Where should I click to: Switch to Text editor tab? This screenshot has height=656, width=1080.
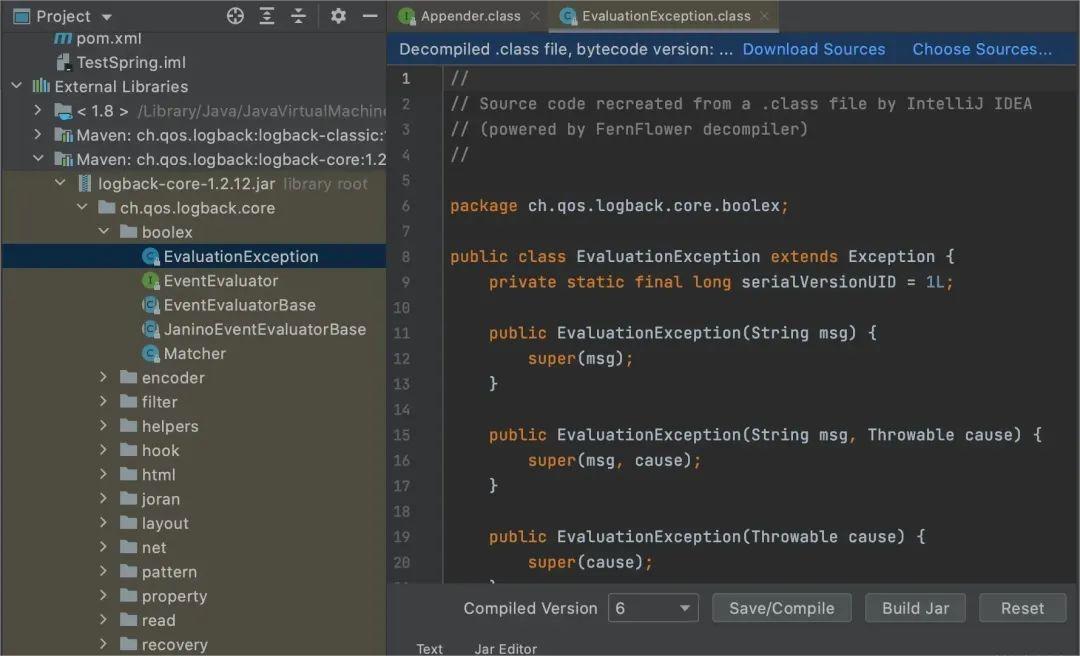click(x=429, y=648)
